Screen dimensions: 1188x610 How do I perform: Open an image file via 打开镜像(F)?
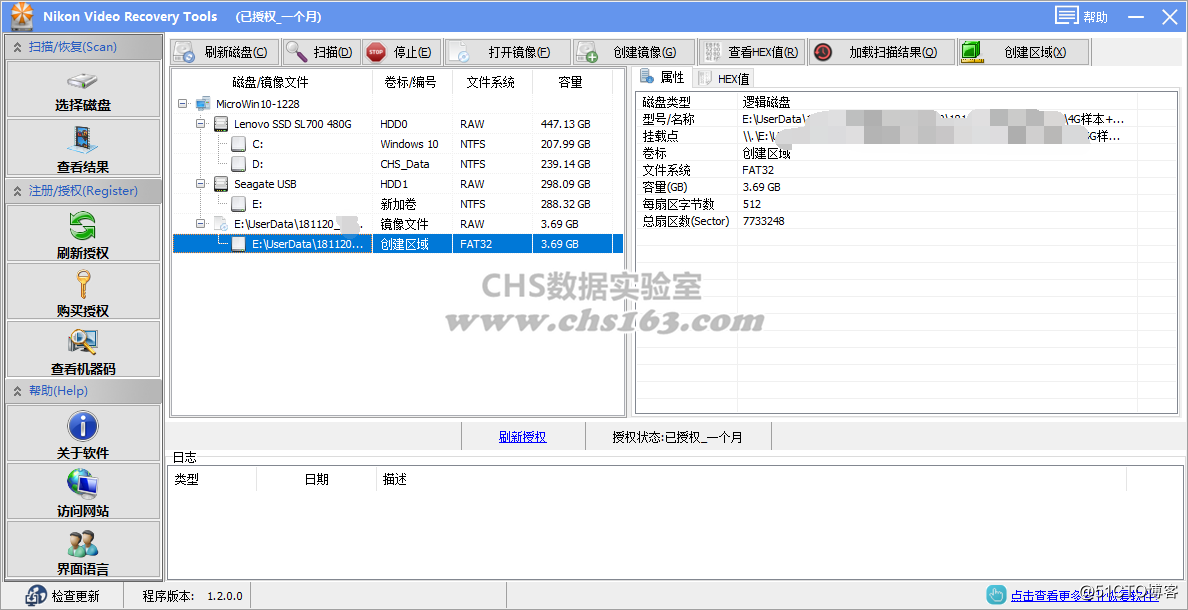click(507, 52)
